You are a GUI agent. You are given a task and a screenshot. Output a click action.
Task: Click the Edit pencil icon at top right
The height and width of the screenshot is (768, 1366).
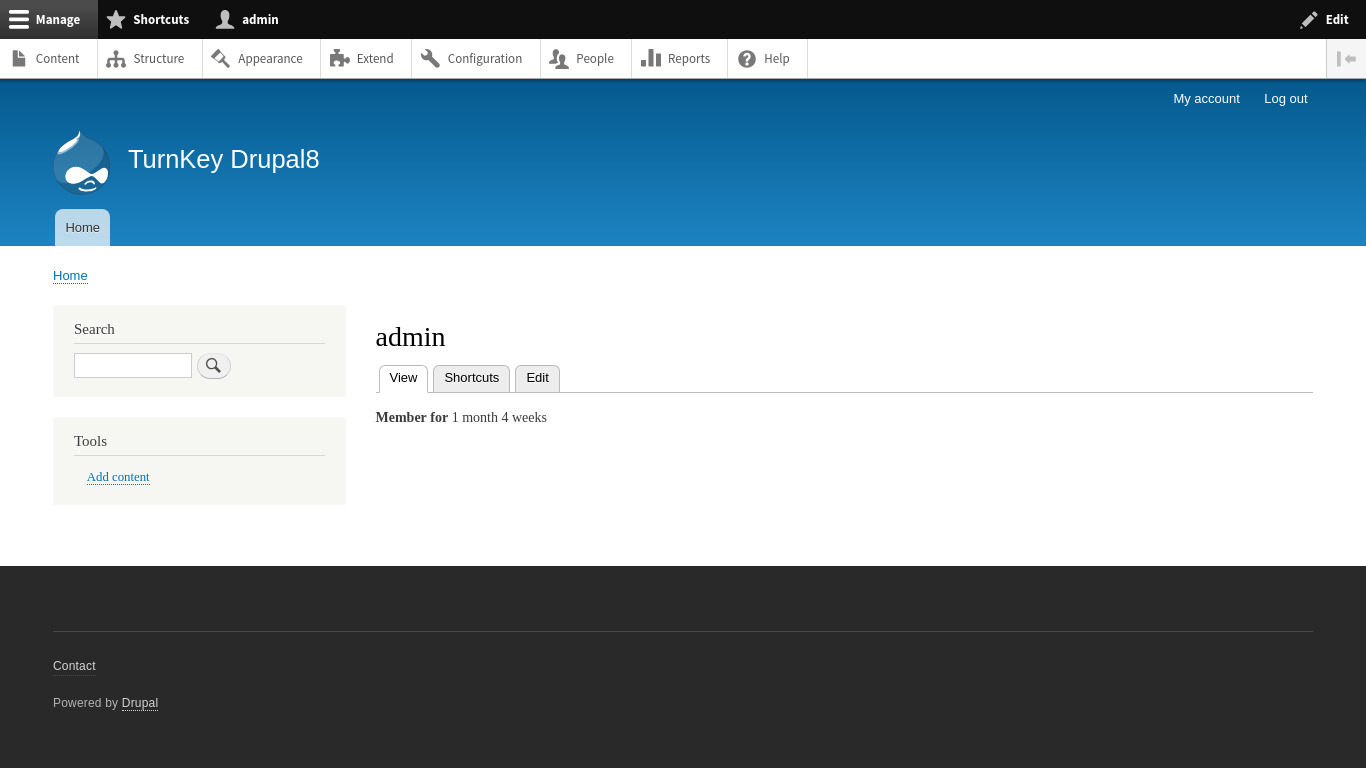pos(1309,19)
